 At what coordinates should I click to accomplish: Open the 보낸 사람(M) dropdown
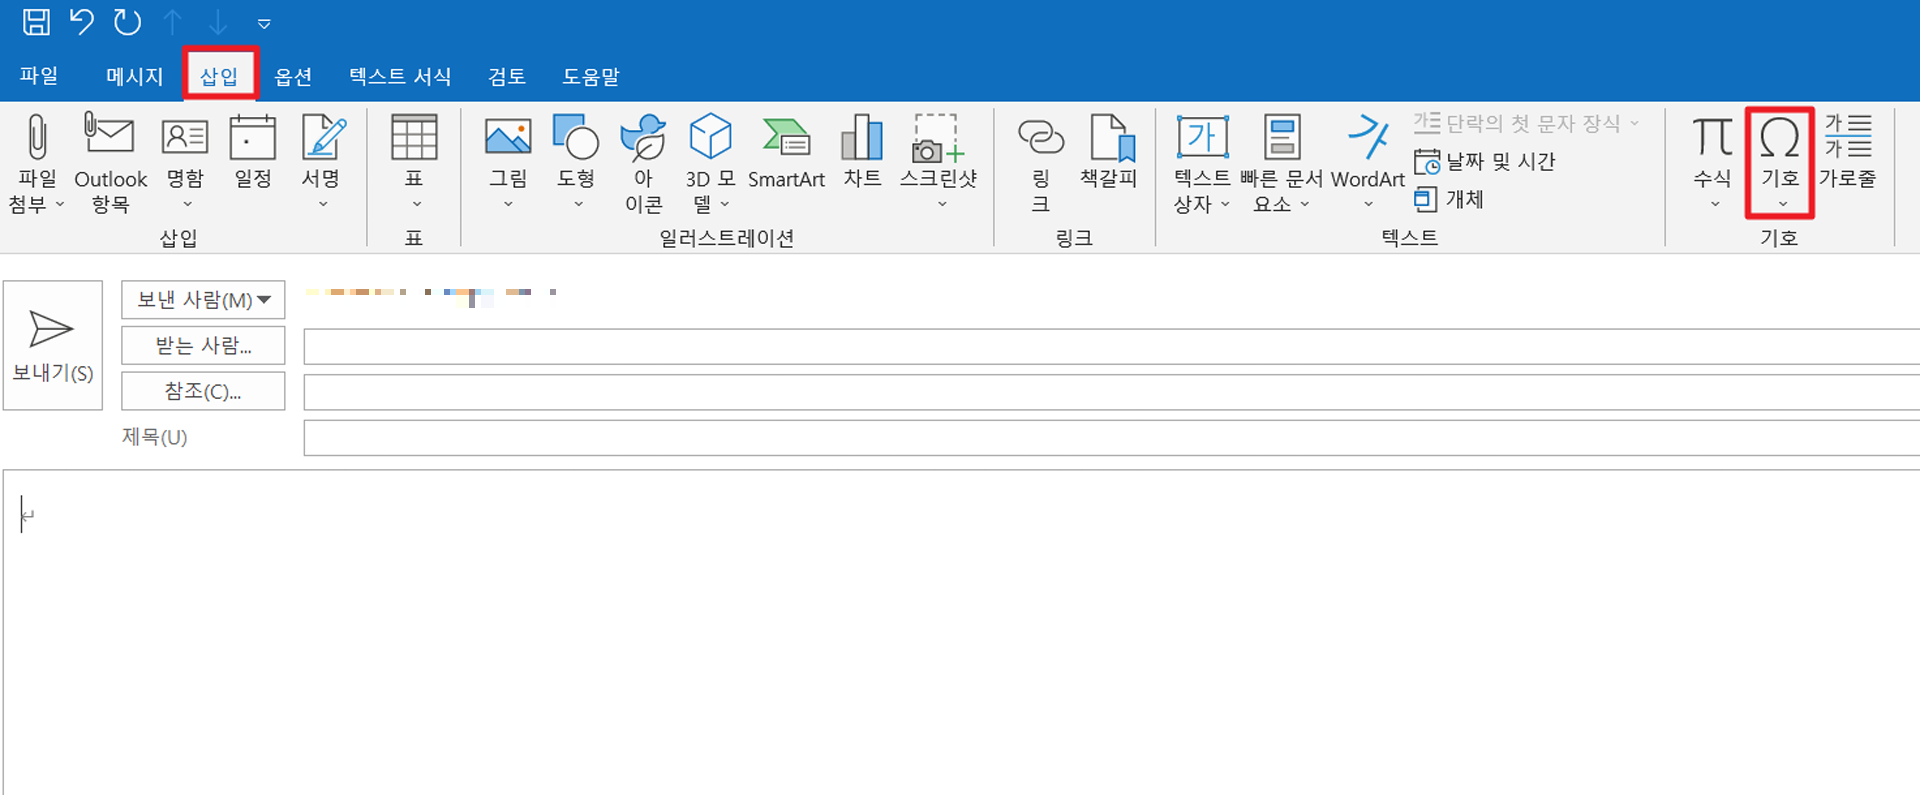203,299
